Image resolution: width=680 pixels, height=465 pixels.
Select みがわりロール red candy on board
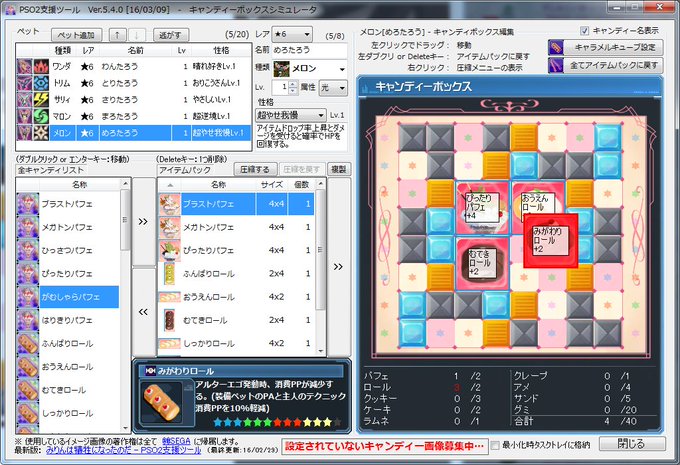point(551,240)
